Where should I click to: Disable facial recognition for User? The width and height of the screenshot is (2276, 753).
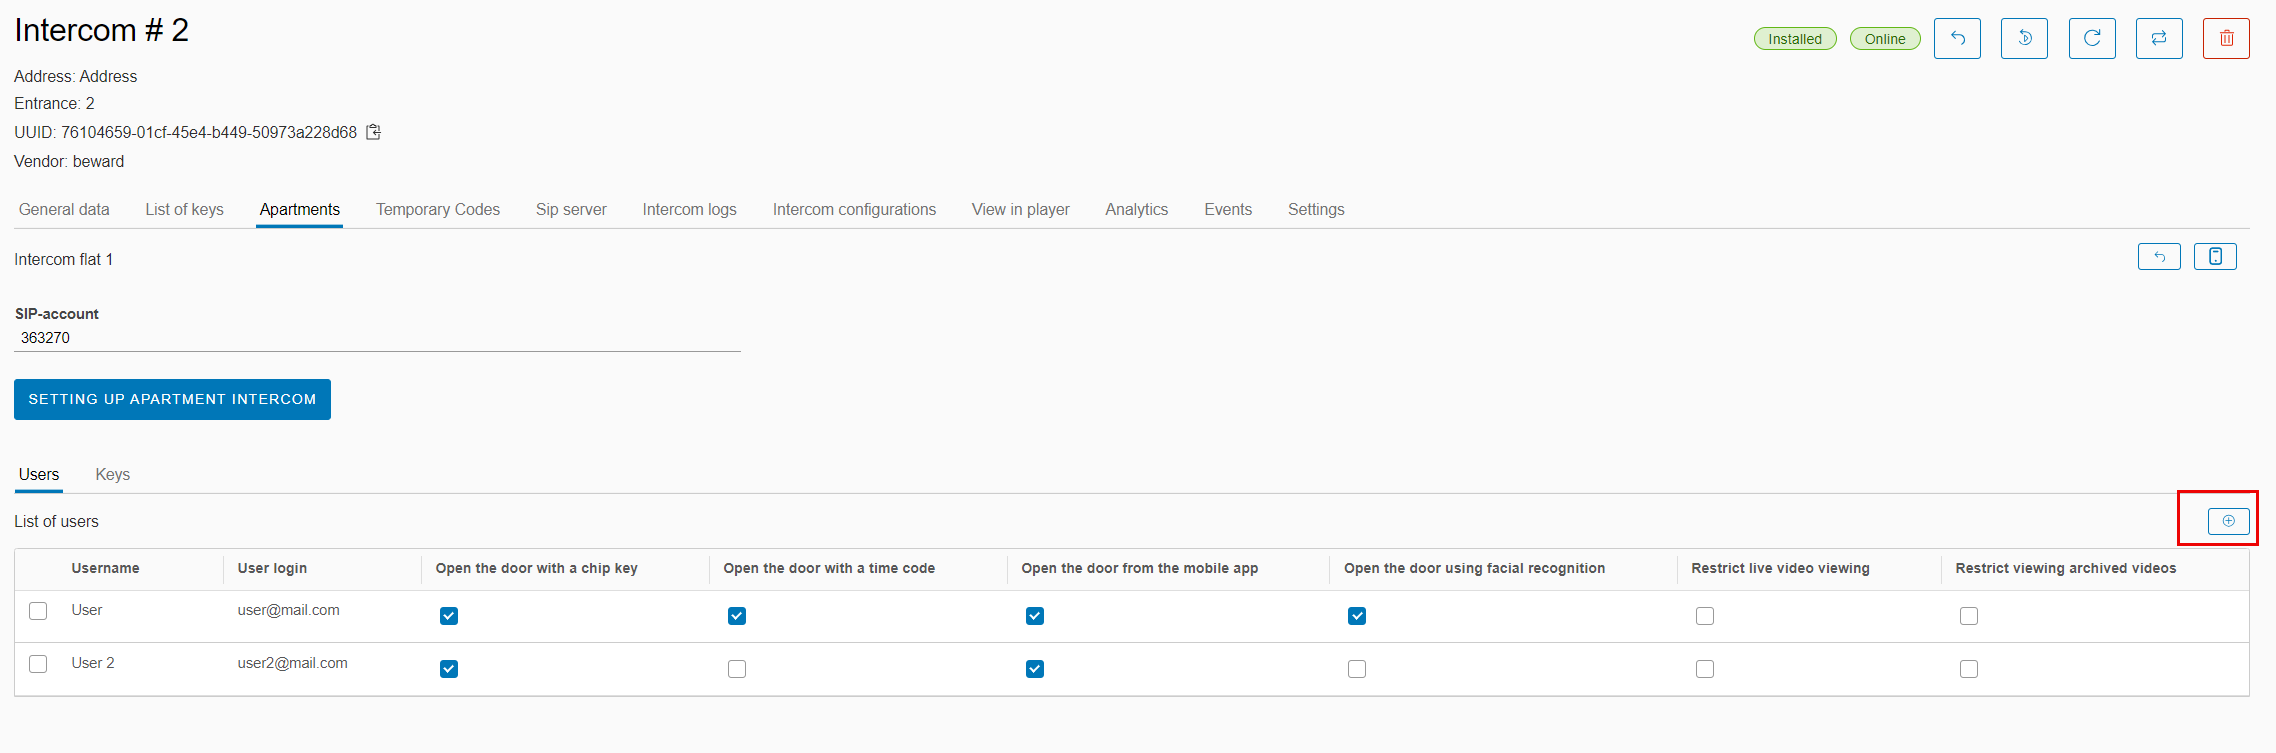[x=1356, y=616]
